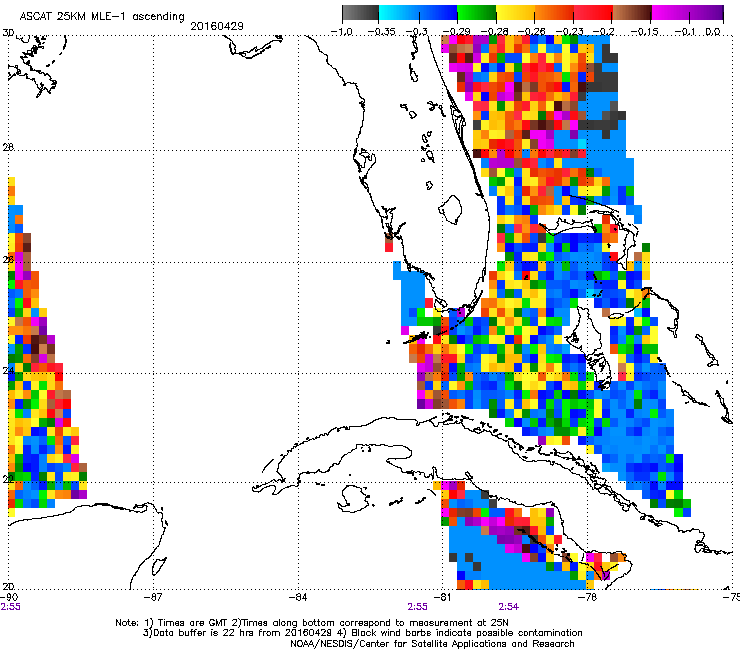
Task: Click the '-0.15' color scale label
Action: [645, 32]
